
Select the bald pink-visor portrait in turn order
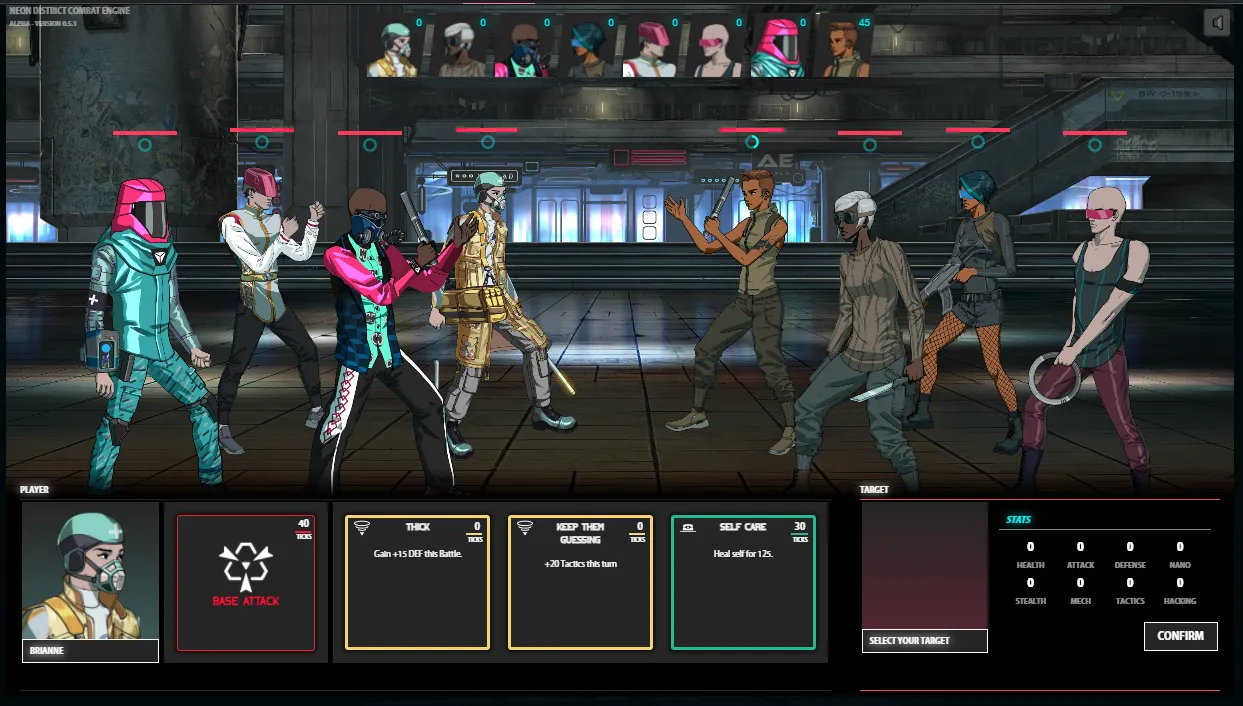pyautogui.click(x=714, y=48)
